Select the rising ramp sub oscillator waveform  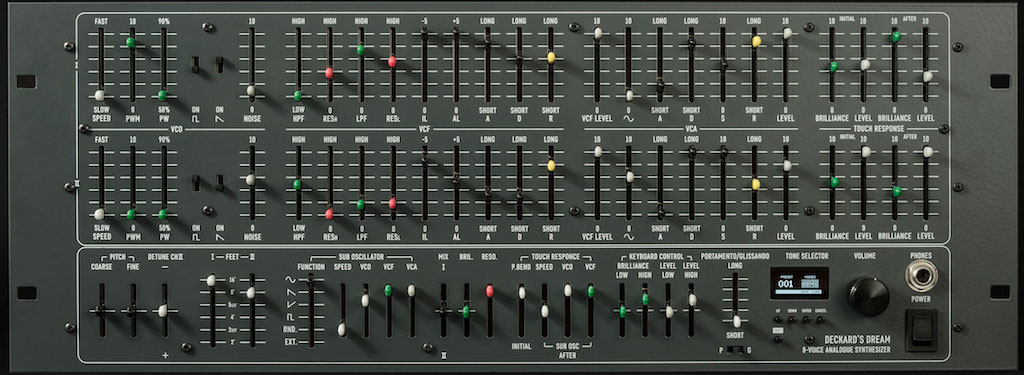pyautogui.click(x=291, y=304)
